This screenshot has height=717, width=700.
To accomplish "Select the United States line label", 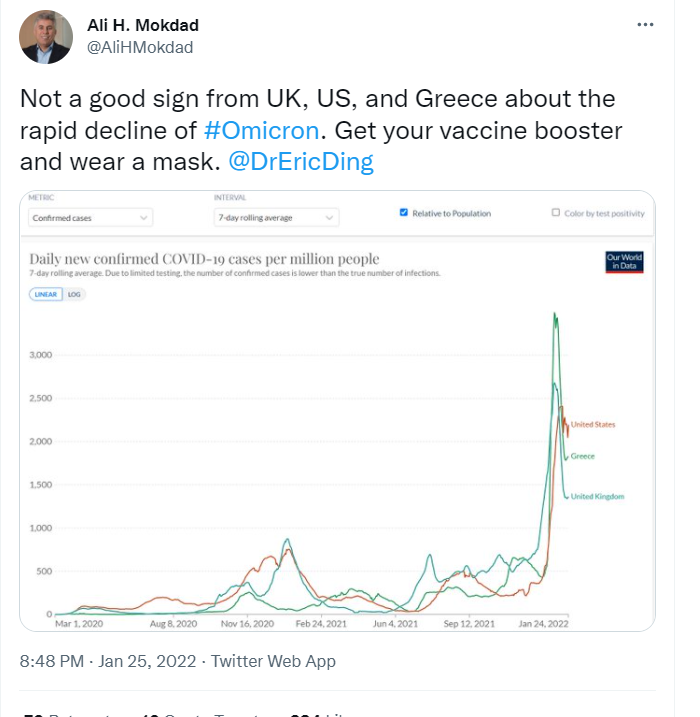I will click(593, 425).
